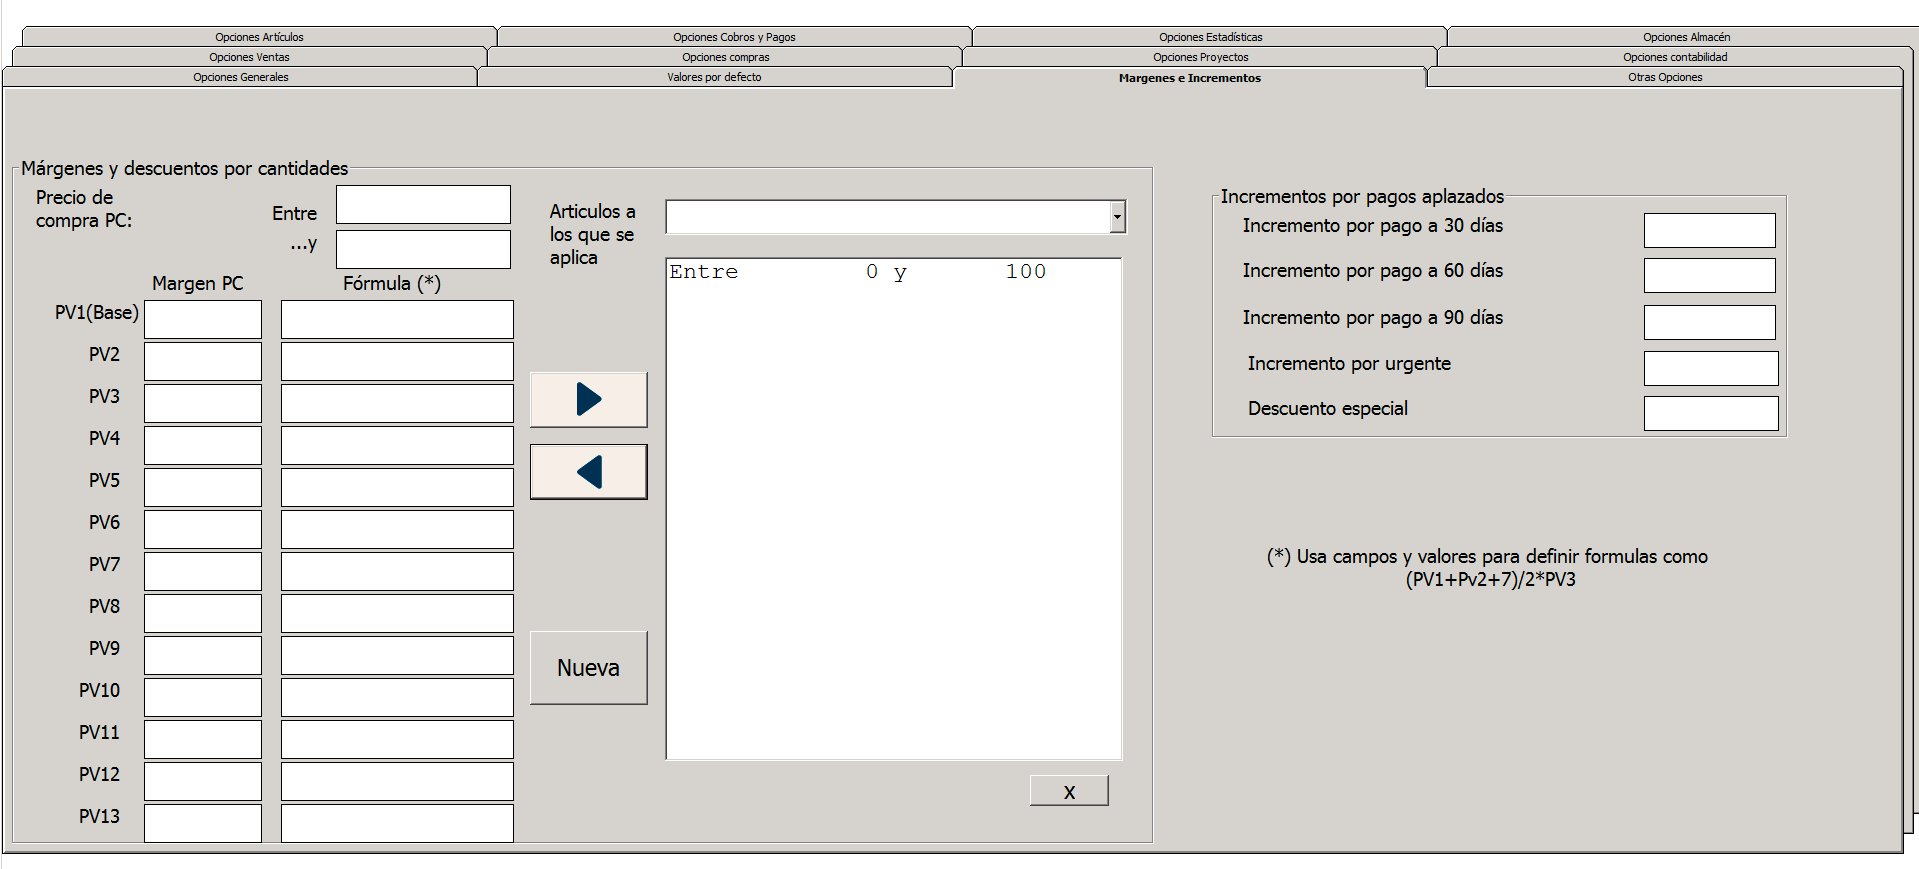Click the PV1(Base) Margen PC field
The image size is (1919, 869).
pos(203,320)
